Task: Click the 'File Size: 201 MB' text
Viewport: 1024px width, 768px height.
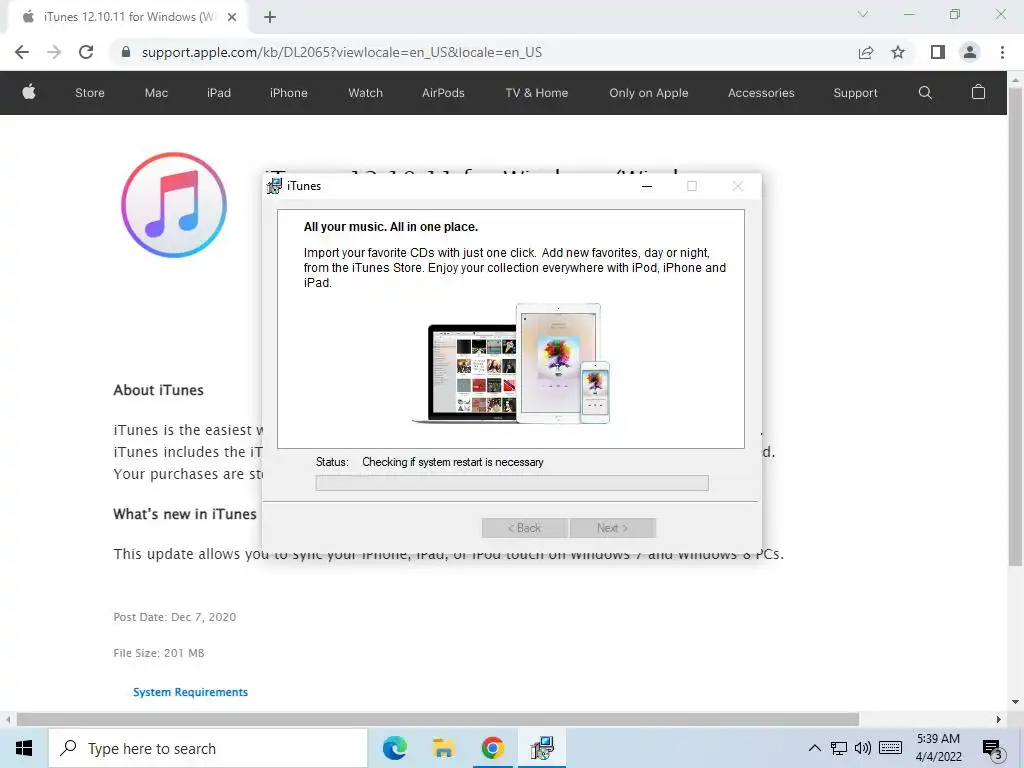Action: point(159,652)
